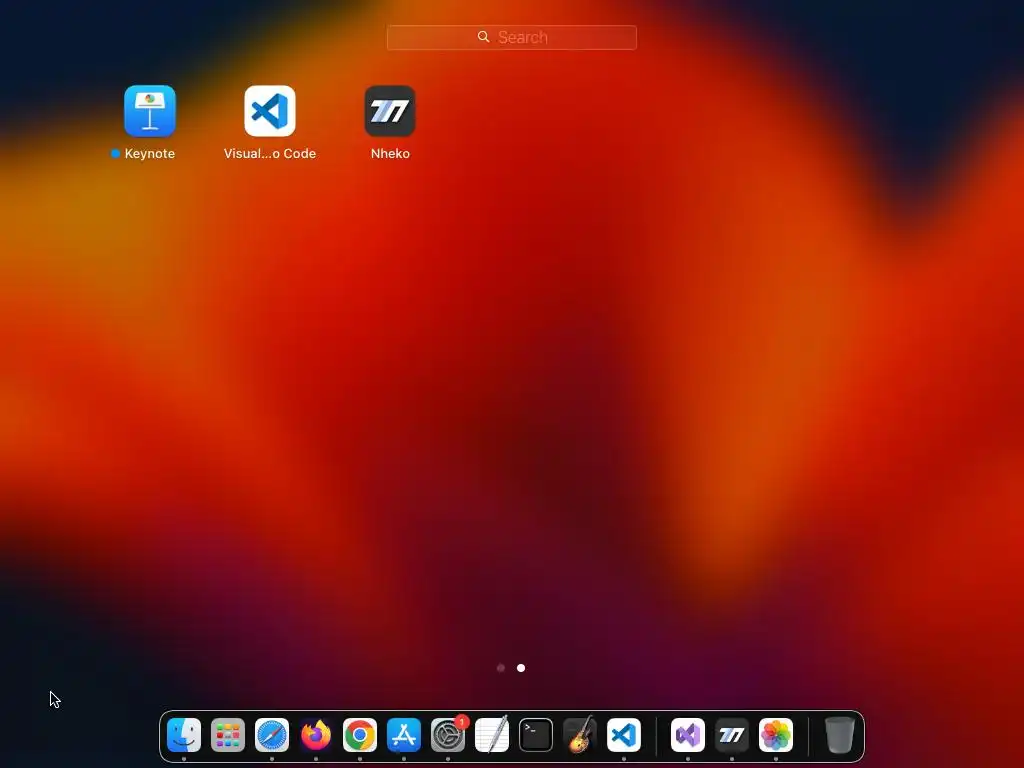Launch GarageBand guitar icon in Dock

[x=580, y=735]
